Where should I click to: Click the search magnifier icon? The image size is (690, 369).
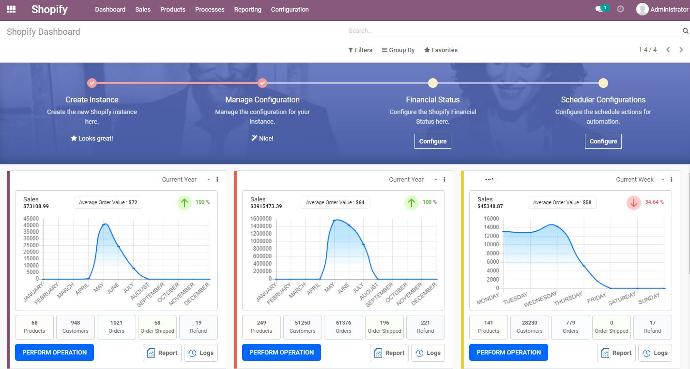pos(685,31)
